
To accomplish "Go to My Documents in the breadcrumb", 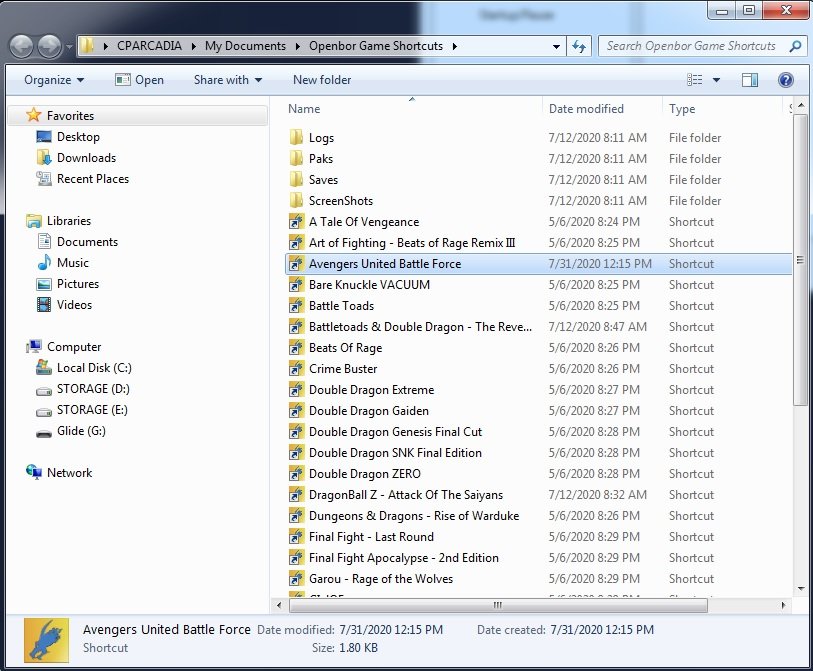I will 245,46.
